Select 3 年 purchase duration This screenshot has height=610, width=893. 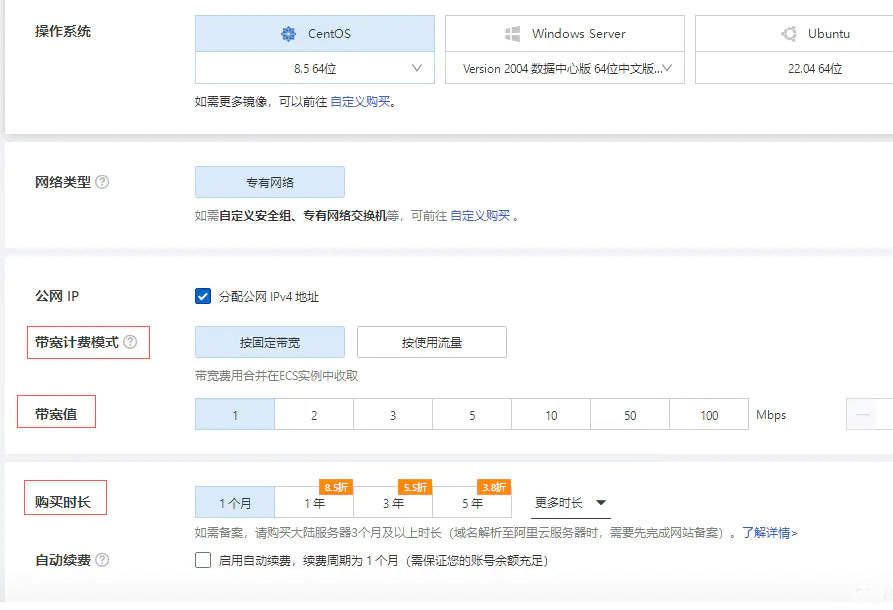[393, 503]
